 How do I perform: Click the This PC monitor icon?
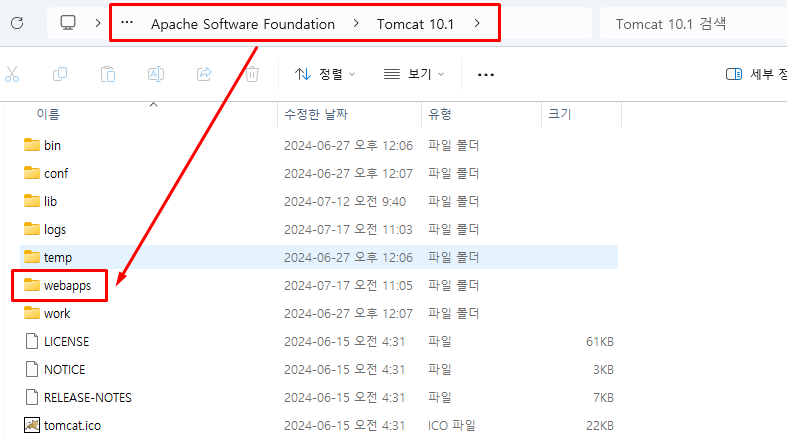pos(68,23)
